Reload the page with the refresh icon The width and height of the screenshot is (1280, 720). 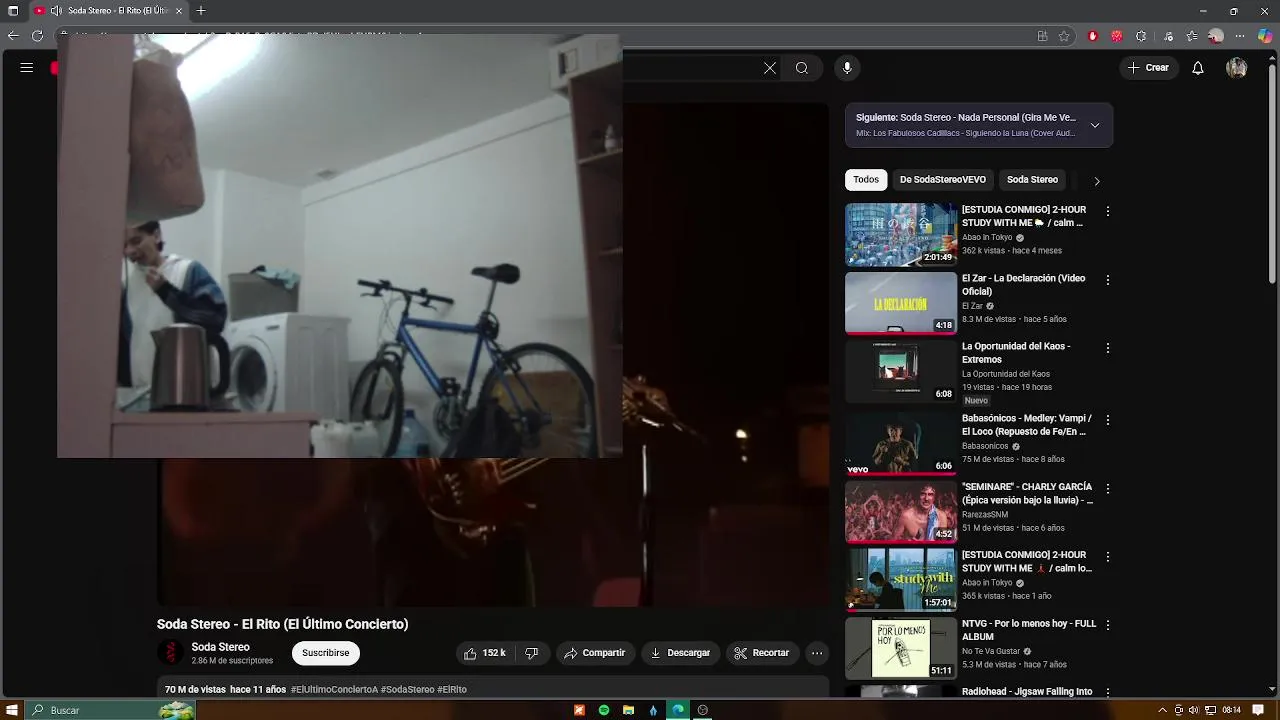[39, 36]
